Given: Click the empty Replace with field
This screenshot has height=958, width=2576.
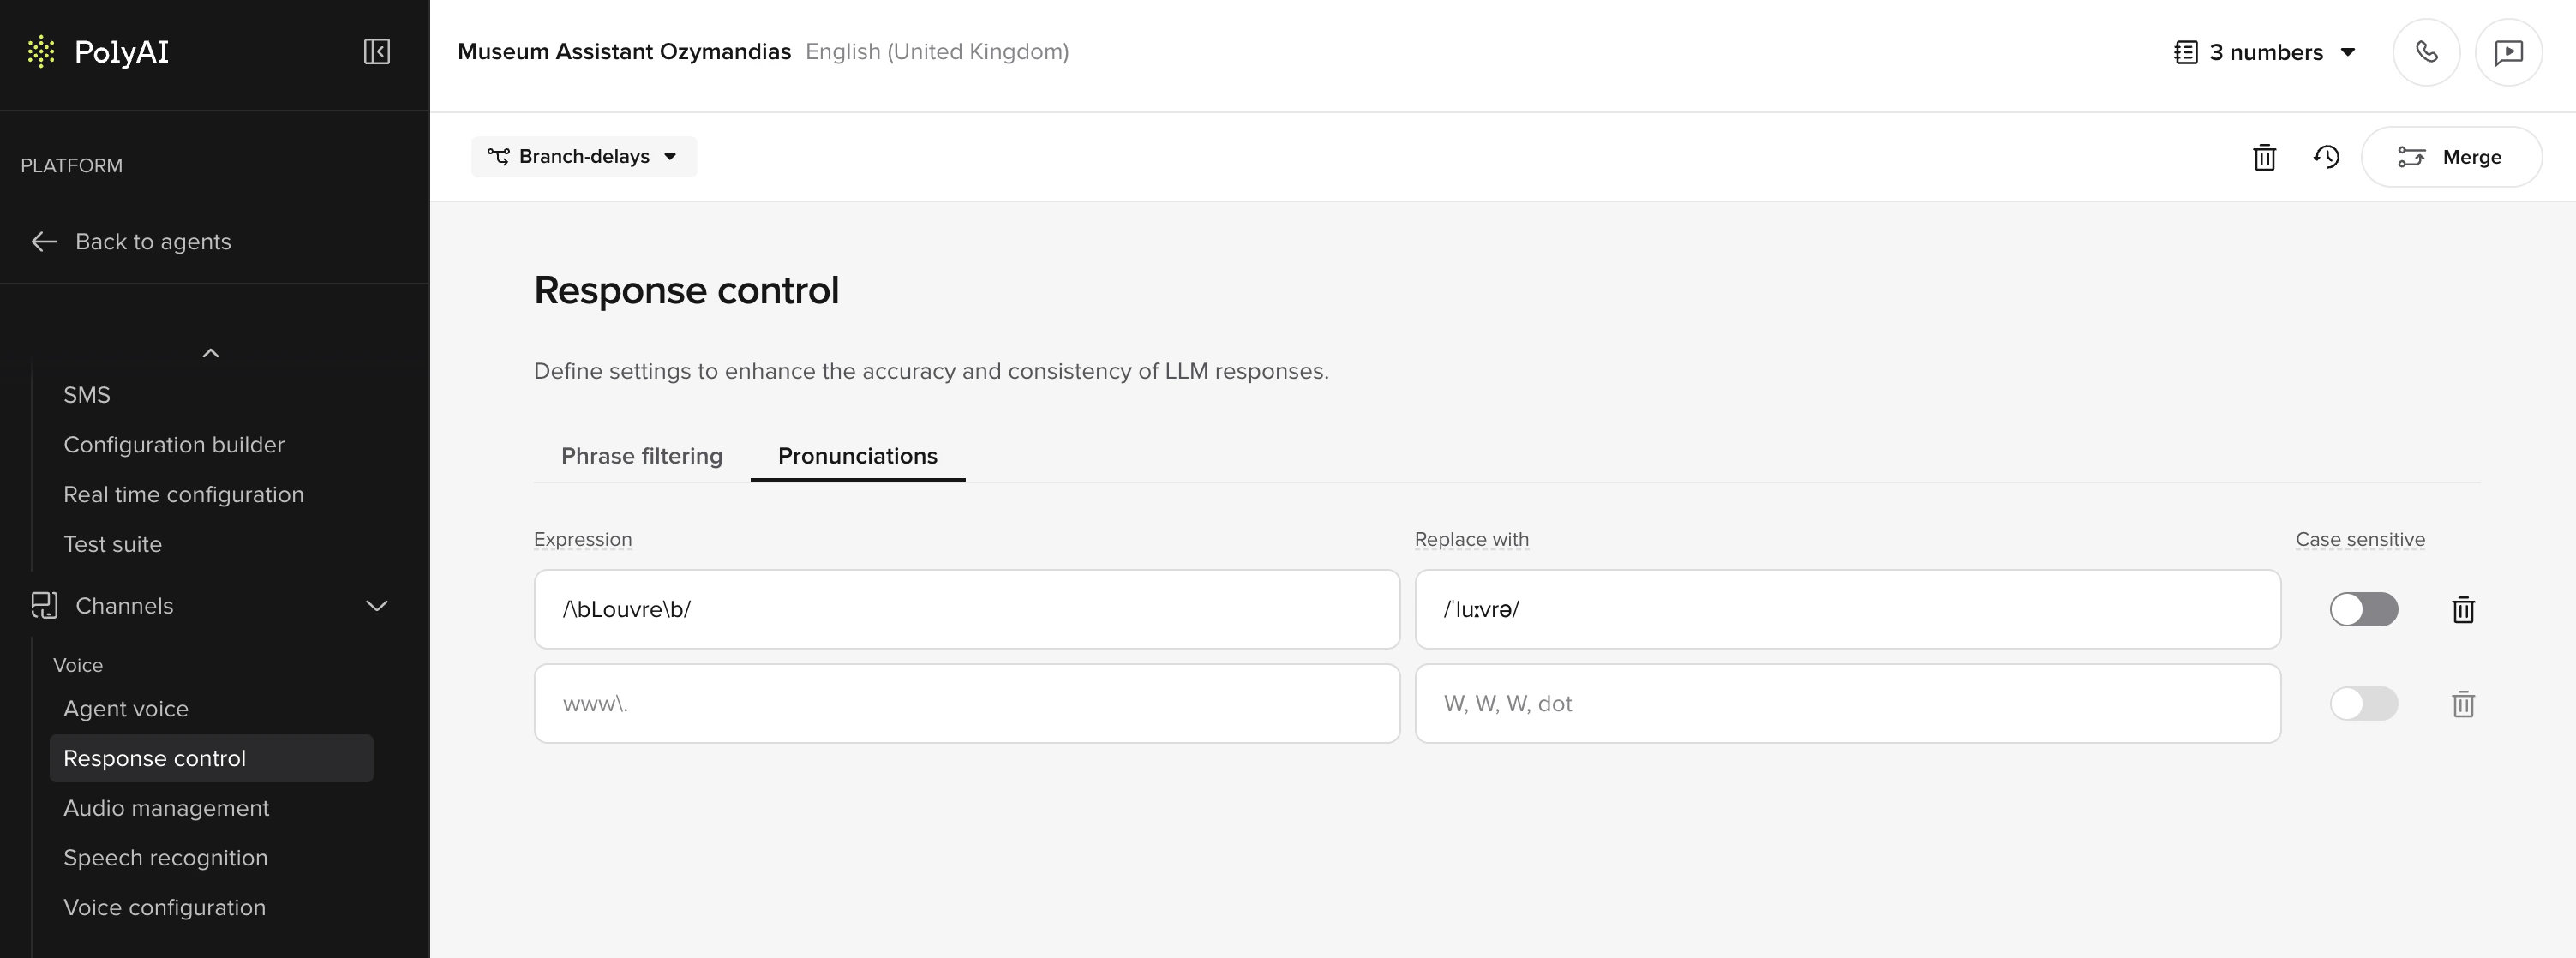Looking at the screenshot, I should (x=1847, y=704).
